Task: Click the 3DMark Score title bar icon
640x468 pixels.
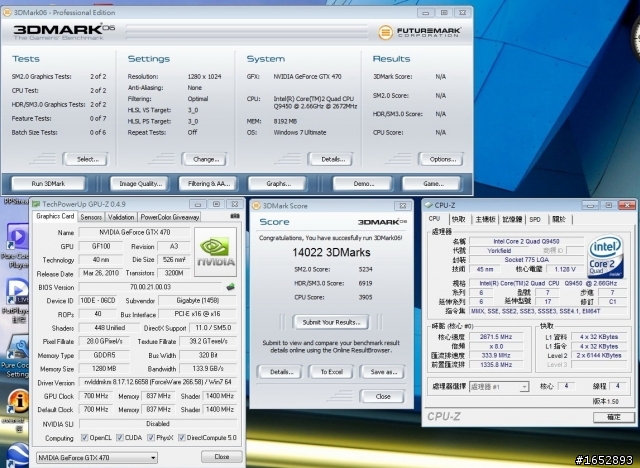Action: pos(256,206)
